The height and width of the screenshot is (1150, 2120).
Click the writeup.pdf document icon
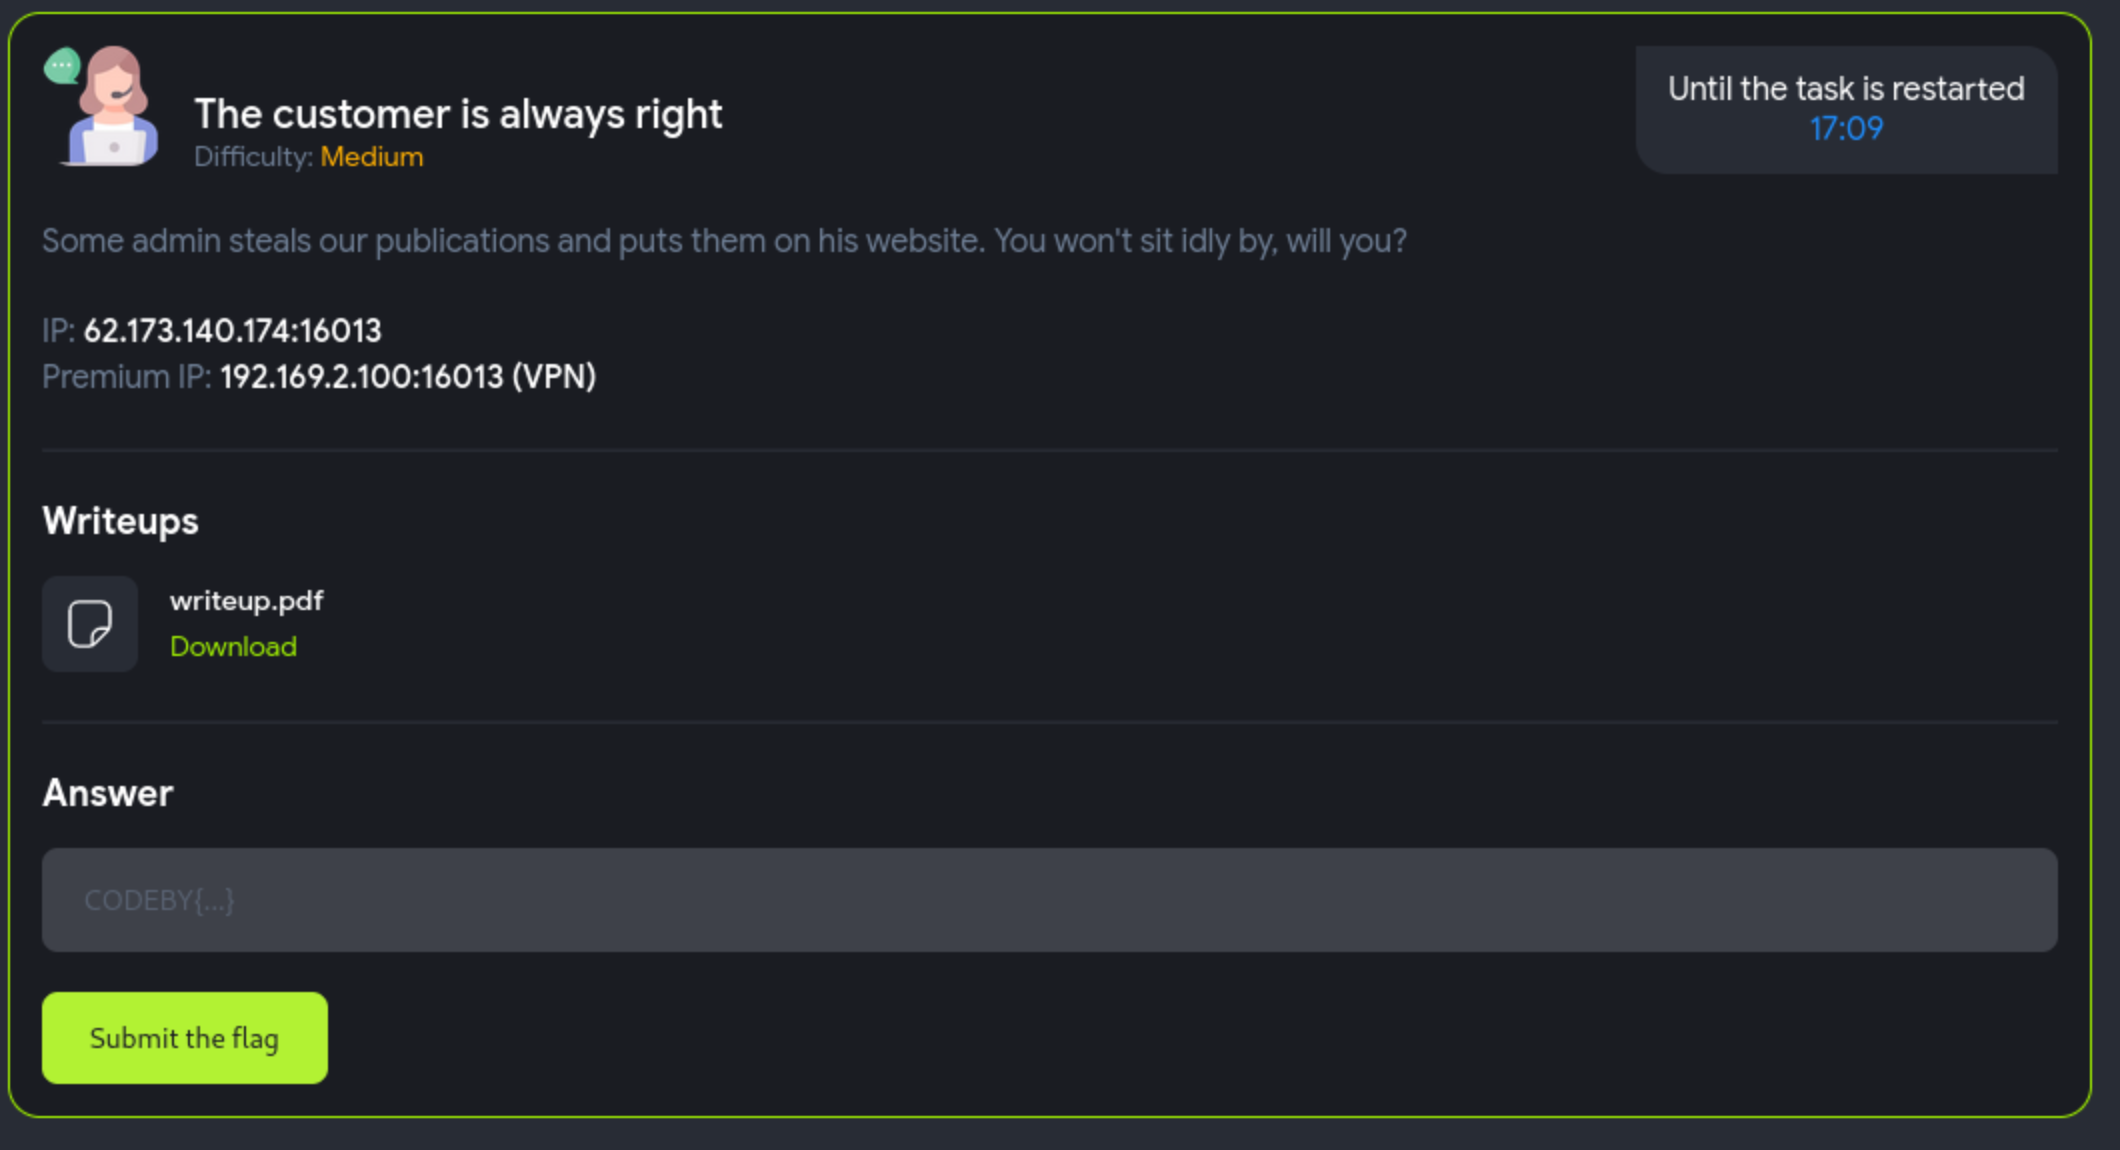(x=90, y=624)
